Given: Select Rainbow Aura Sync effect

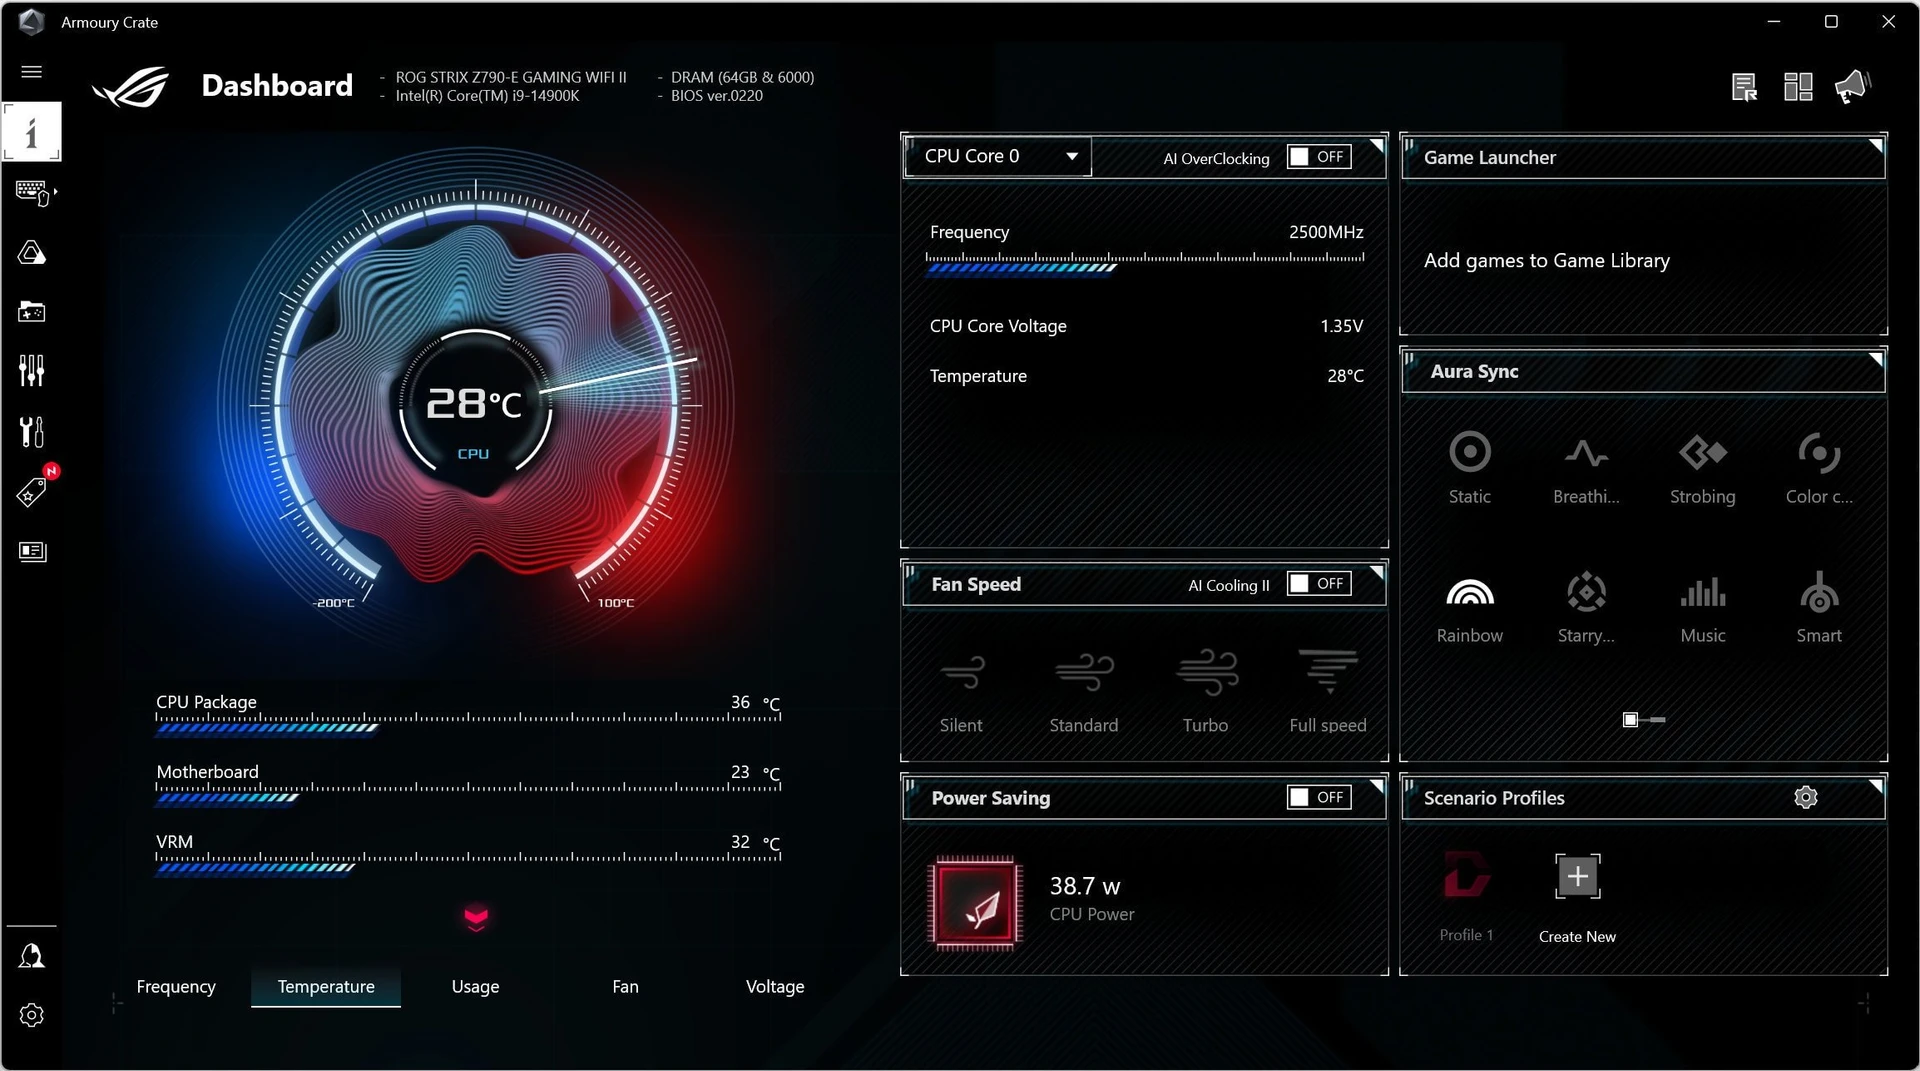Looking at the screenshot, I should [x=1469, y=607].
